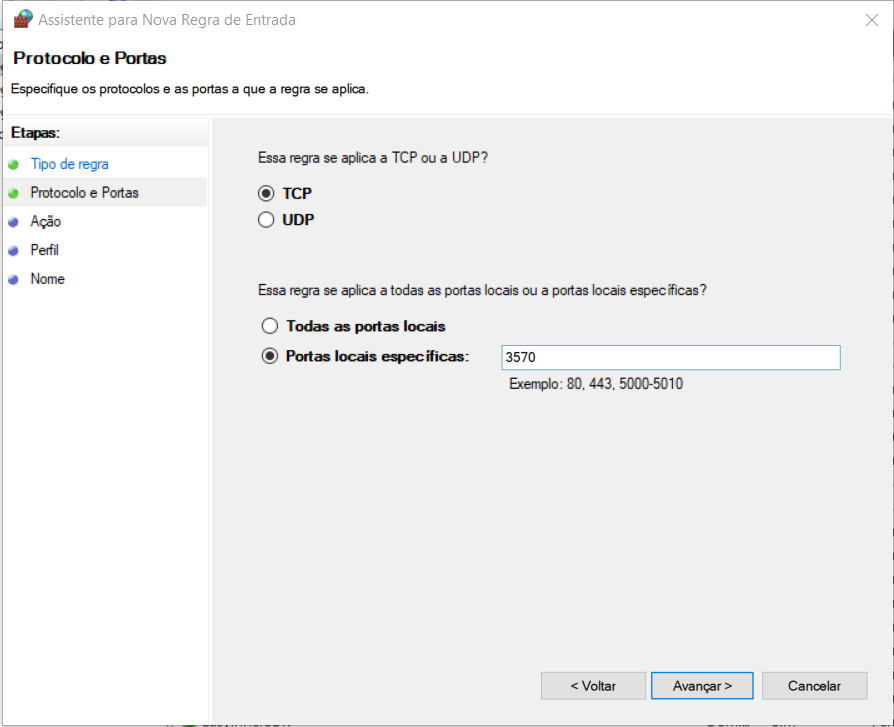Enable Portas locais específicas radio button
The width and height of the screenshot is (894, 727).
(269, 356)
